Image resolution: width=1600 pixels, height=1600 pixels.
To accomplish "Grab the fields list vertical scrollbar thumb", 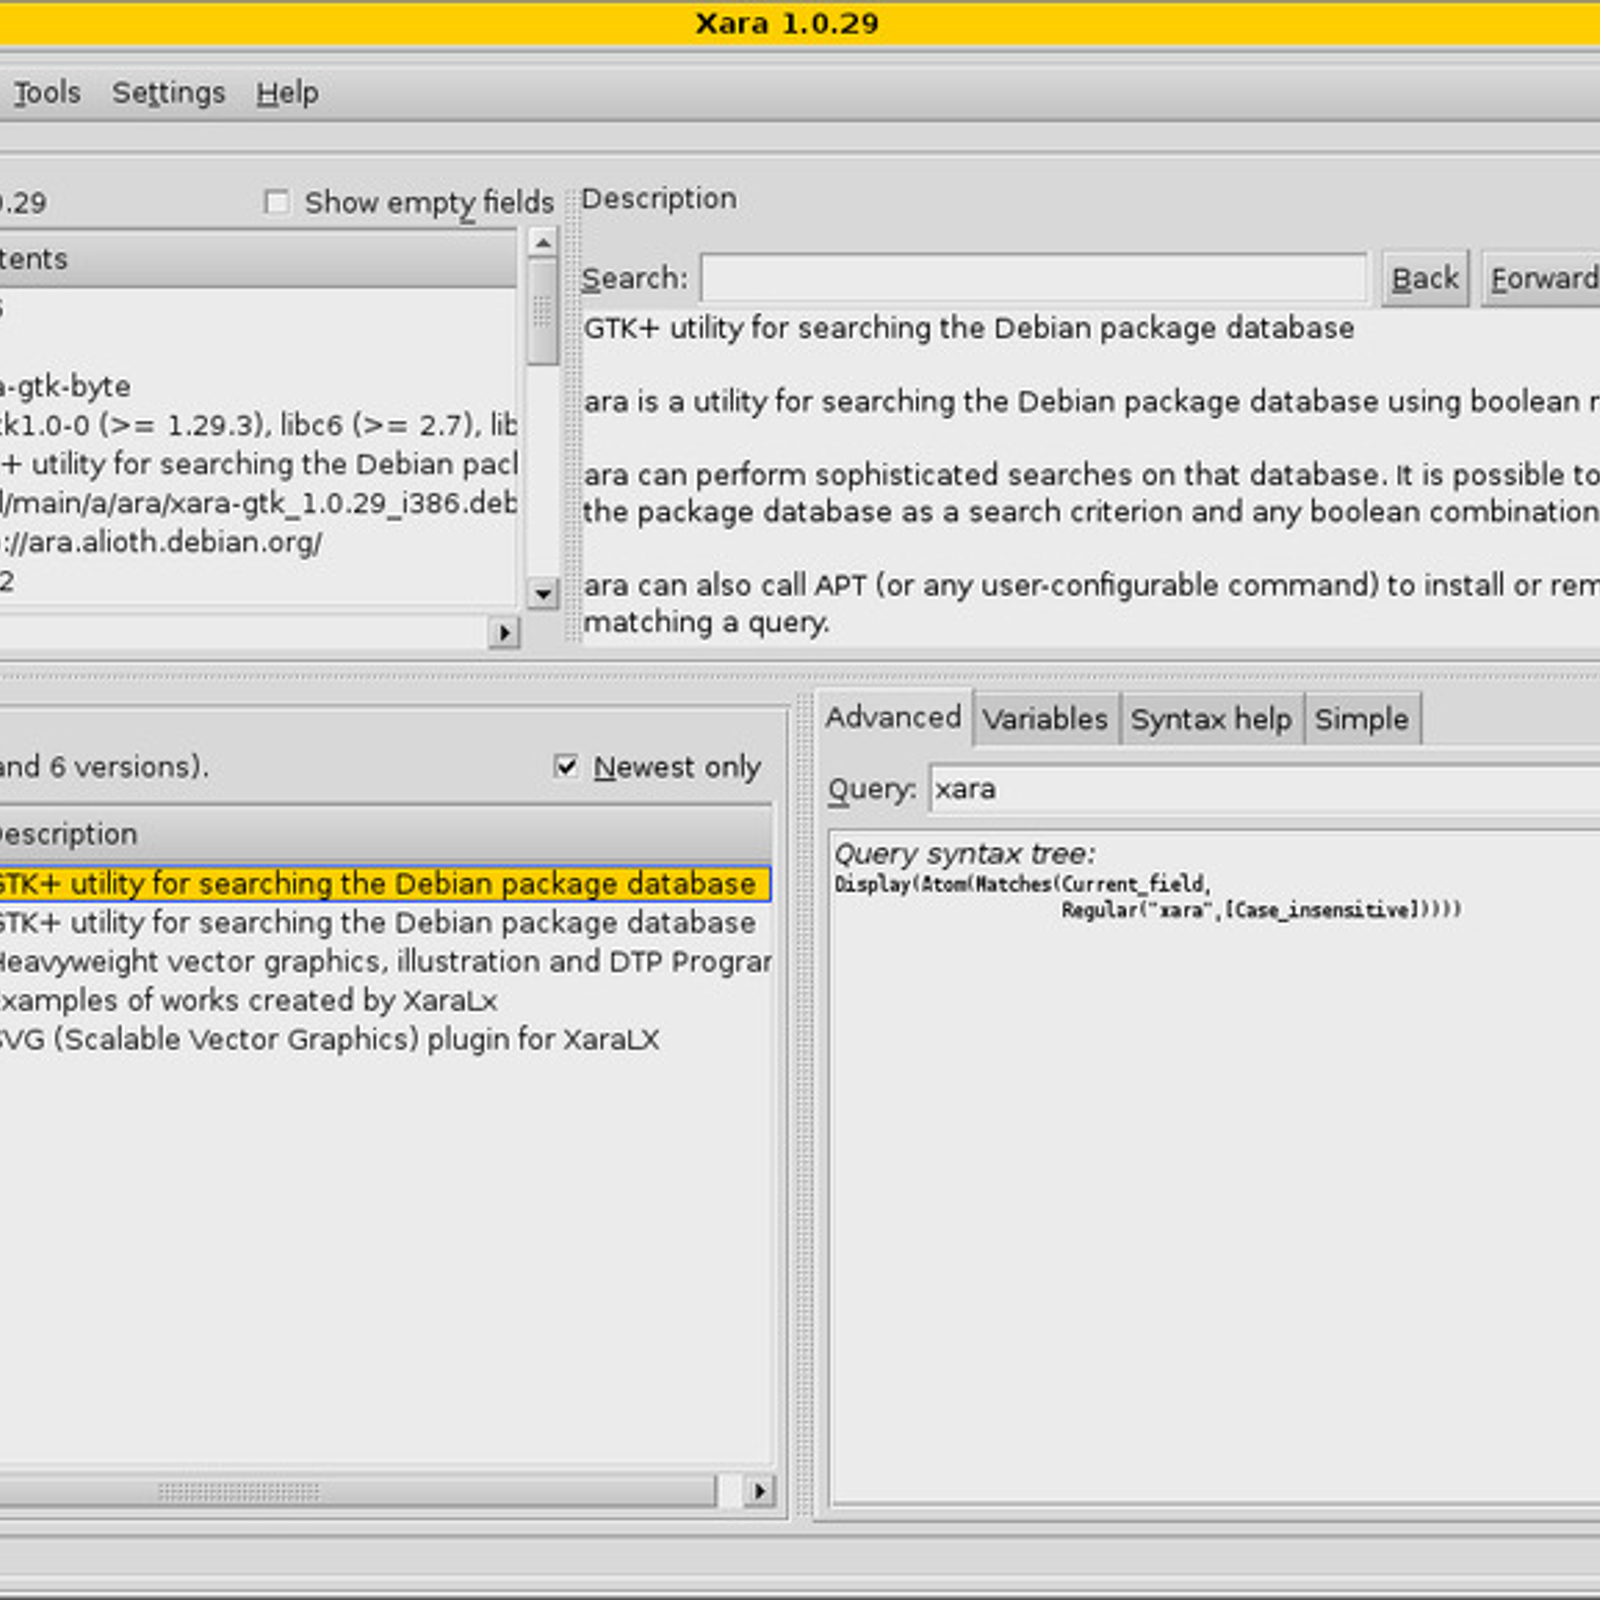I will [543, 312].
